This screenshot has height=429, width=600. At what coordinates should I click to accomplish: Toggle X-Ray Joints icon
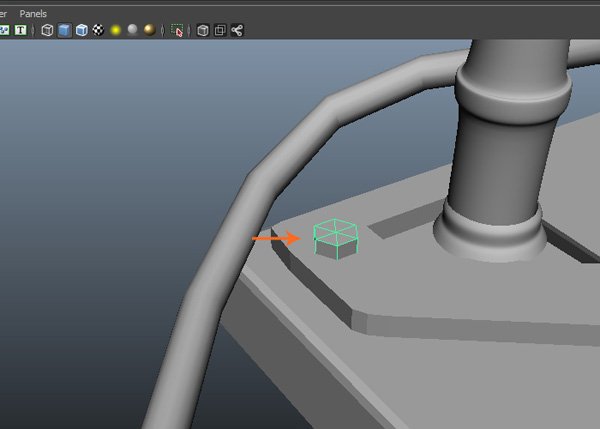pos(237,30)
